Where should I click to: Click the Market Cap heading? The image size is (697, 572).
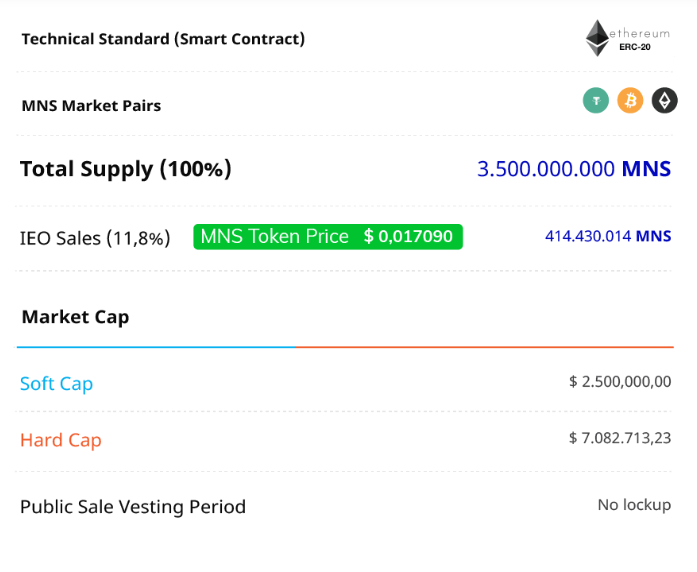76,317
